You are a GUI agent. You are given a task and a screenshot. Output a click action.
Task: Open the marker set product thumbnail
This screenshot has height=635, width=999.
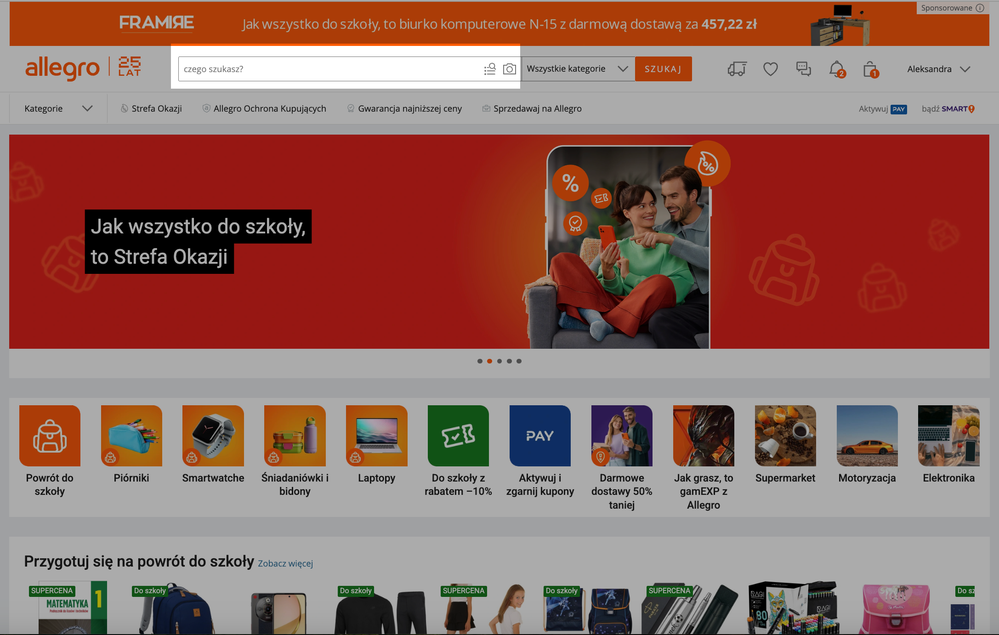click(x=793, y=607)
